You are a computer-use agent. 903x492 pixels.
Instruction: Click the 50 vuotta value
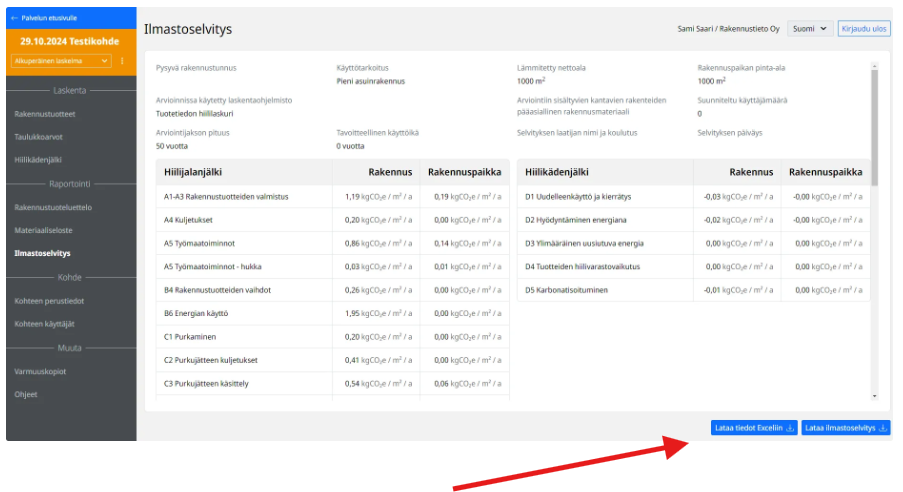point(172,146)
